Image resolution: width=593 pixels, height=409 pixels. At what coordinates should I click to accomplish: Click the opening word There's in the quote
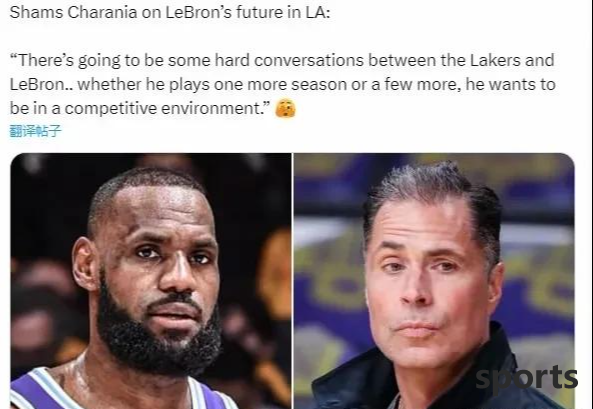tap(42, 60)
